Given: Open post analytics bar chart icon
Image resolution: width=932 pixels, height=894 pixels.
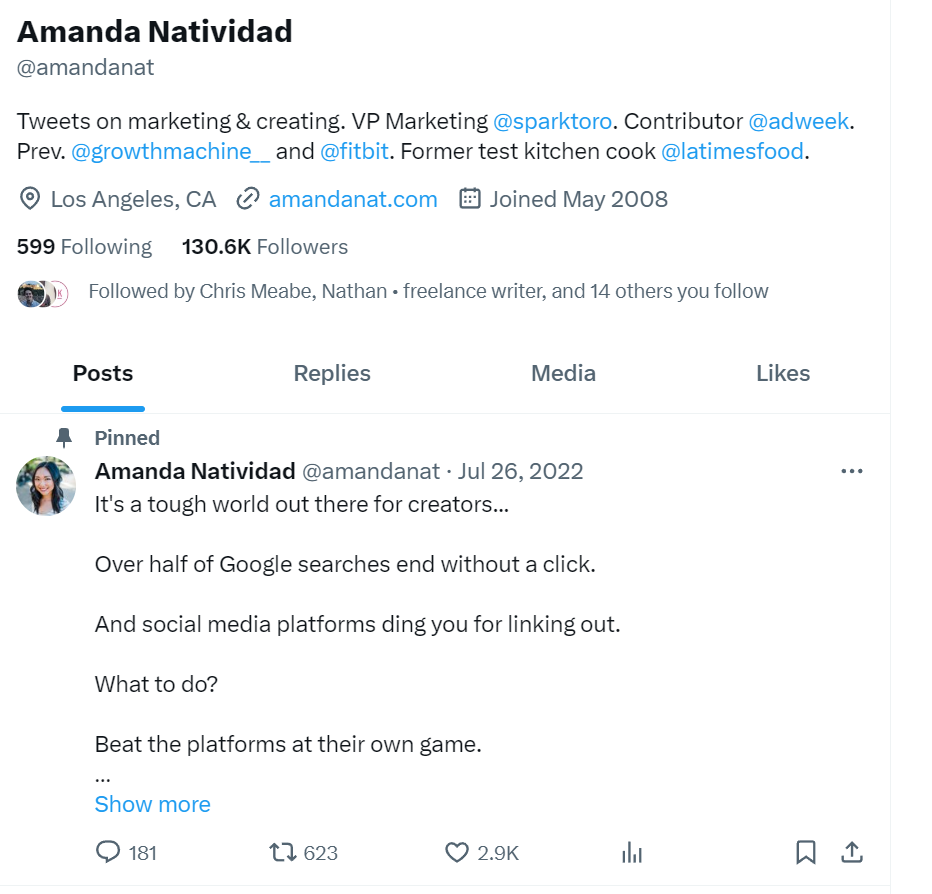Looking at the screenshot, I should (x=631, y=852).
